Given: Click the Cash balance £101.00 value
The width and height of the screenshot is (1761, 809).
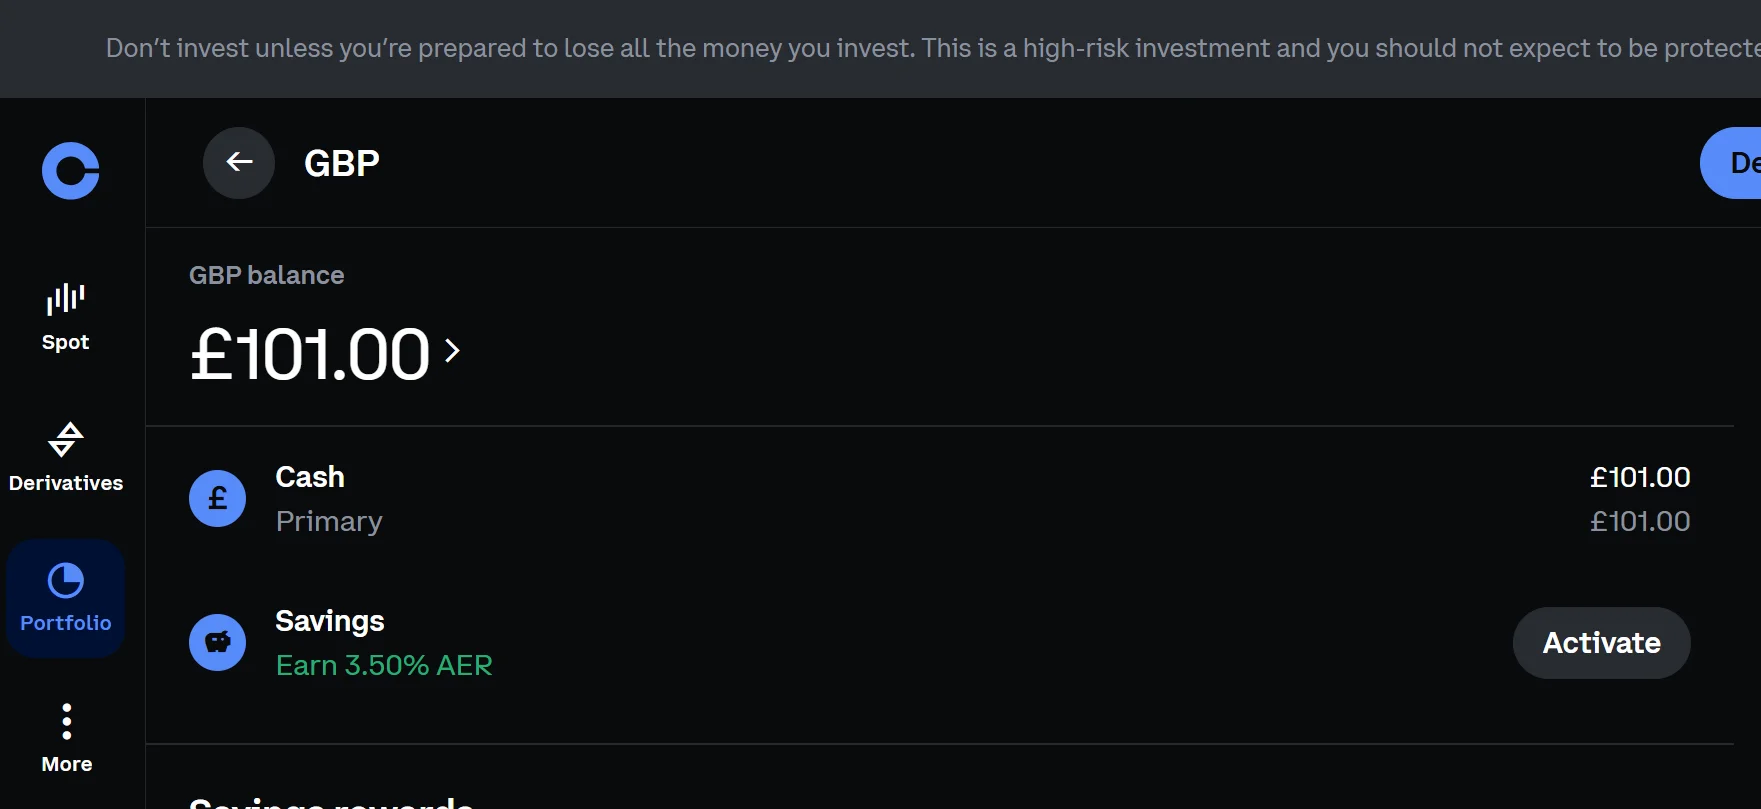Looking at the screenshot, I should 1640,477.
